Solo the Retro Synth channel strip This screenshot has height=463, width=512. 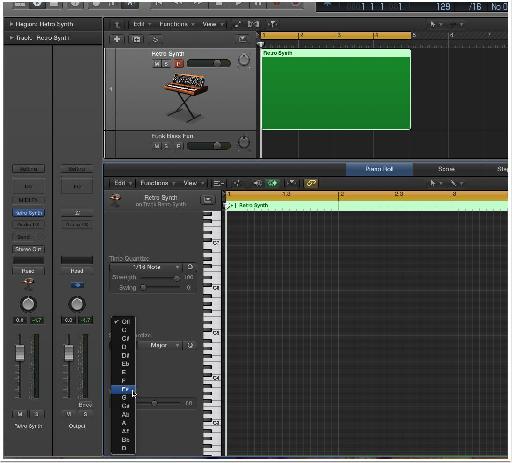pyautogui.click(x=36, y=414)
